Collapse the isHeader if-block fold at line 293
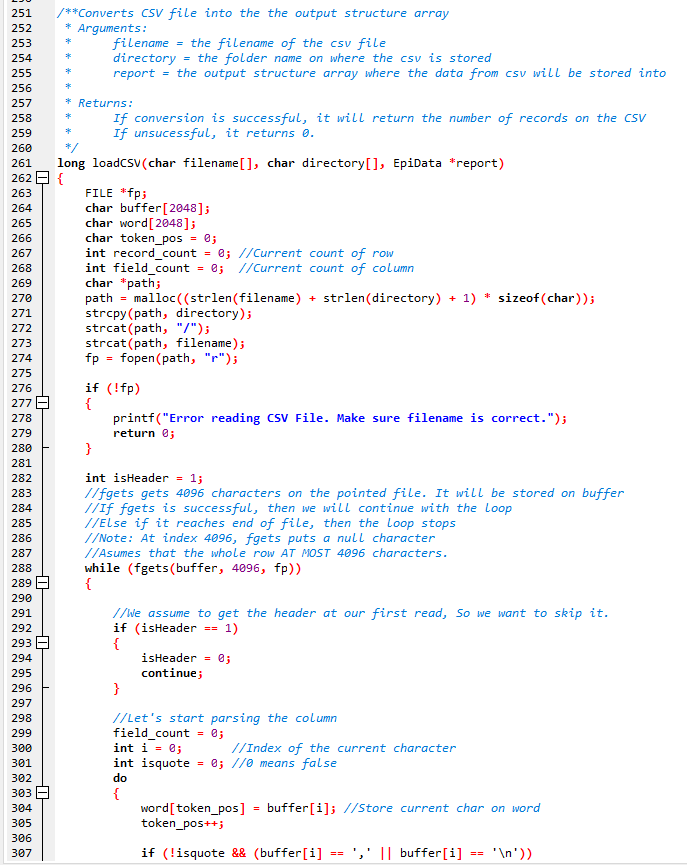Screen dimensions: 687x865 pos(42,643)
